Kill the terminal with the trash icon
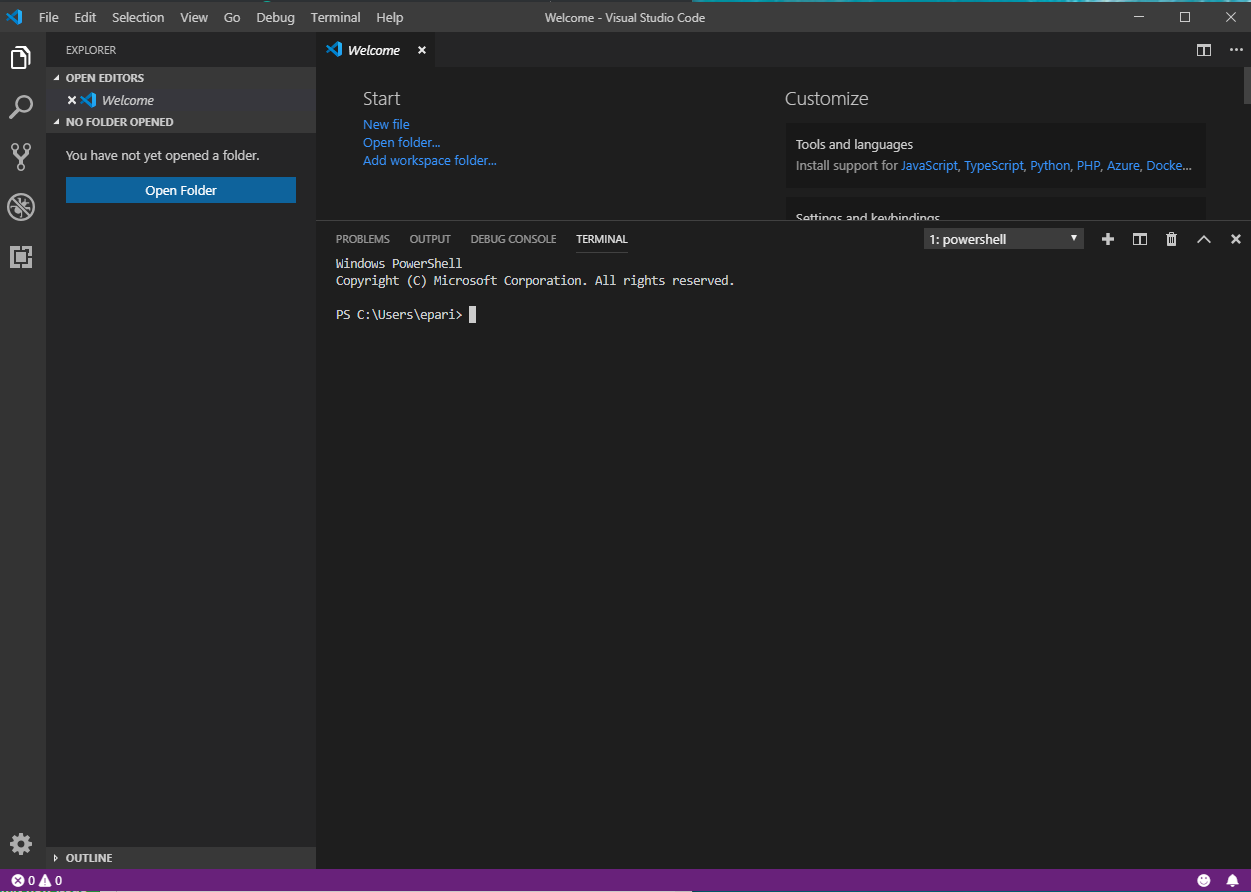1251x892 pixels. click(x=1171, y=239)
